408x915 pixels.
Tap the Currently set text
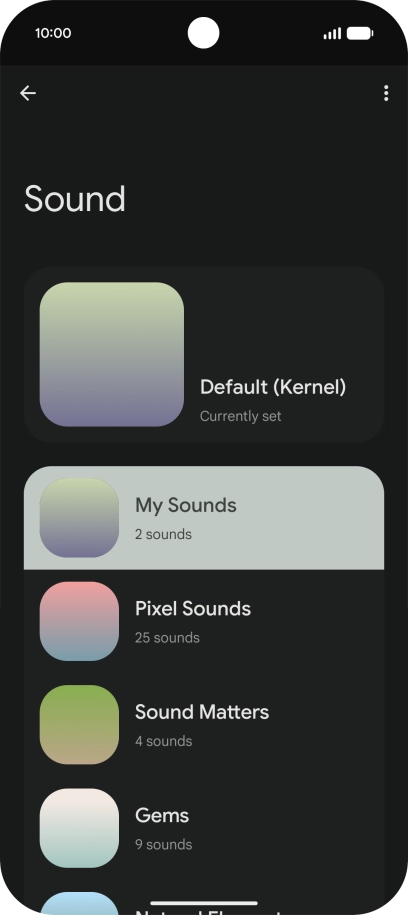tap(240, 416)
